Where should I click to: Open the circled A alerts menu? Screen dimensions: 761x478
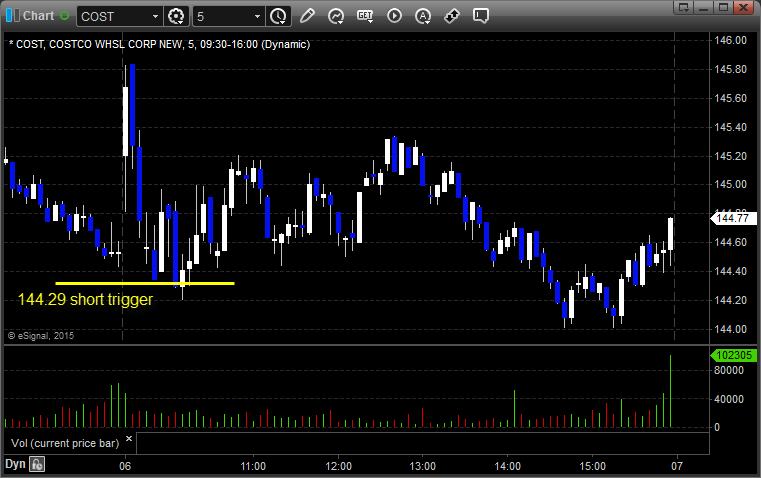[423, 16]
